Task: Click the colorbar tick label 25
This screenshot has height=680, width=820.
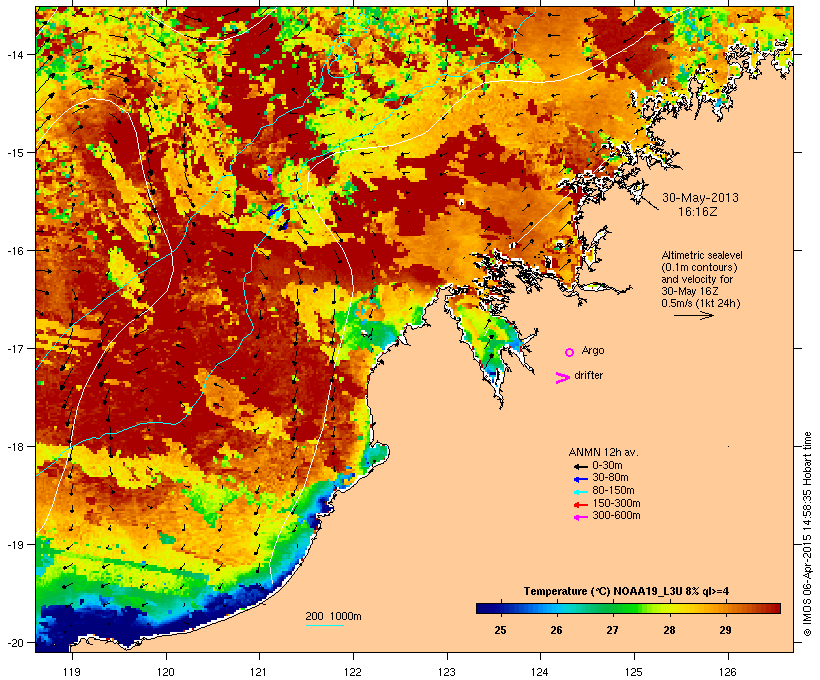Action: point(500,630)
